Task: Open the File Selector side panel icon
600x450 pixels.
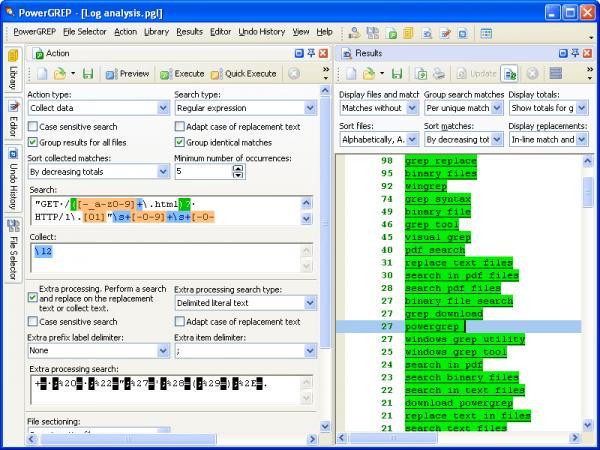Action: point(13,226)
